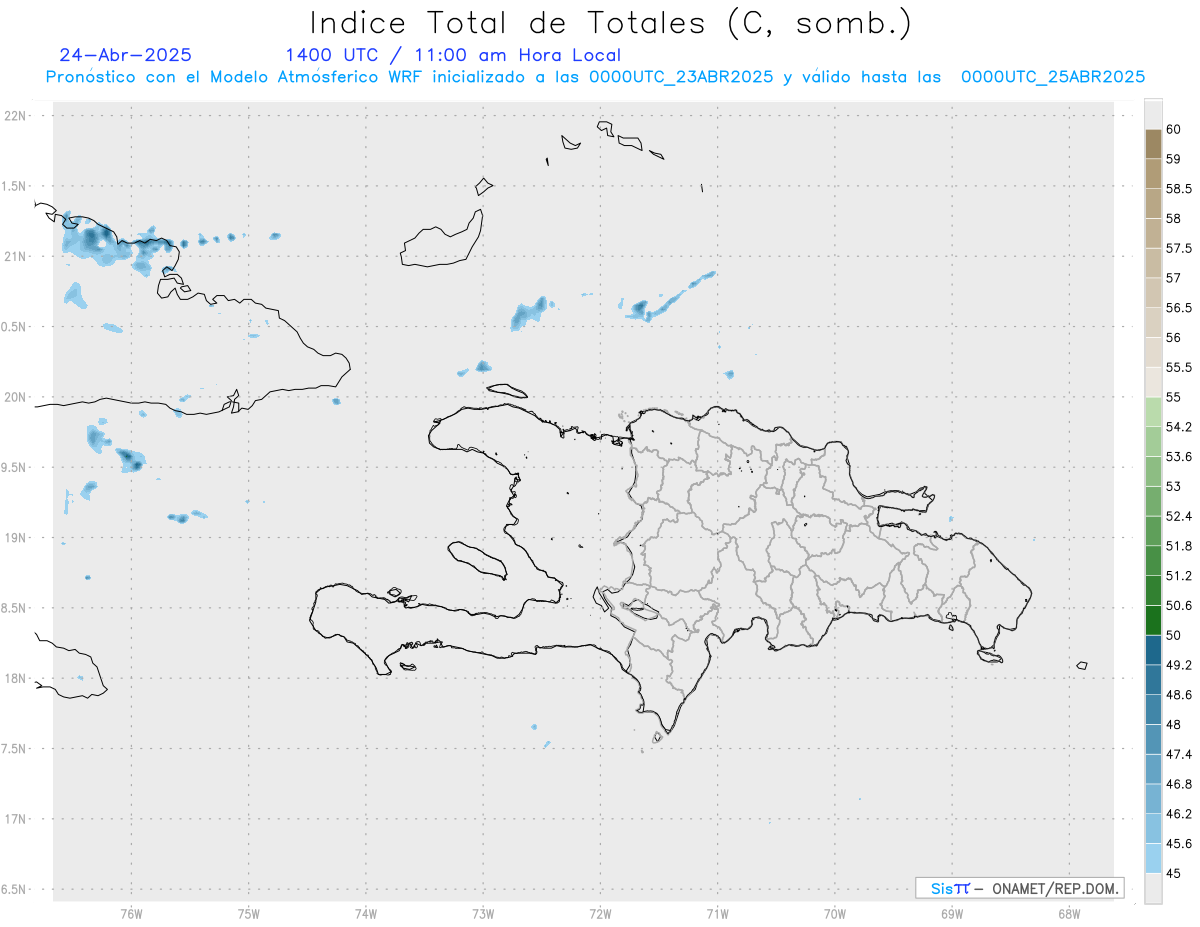Click colorbar value '56.5'
1200x927 pixels.
1179,308
